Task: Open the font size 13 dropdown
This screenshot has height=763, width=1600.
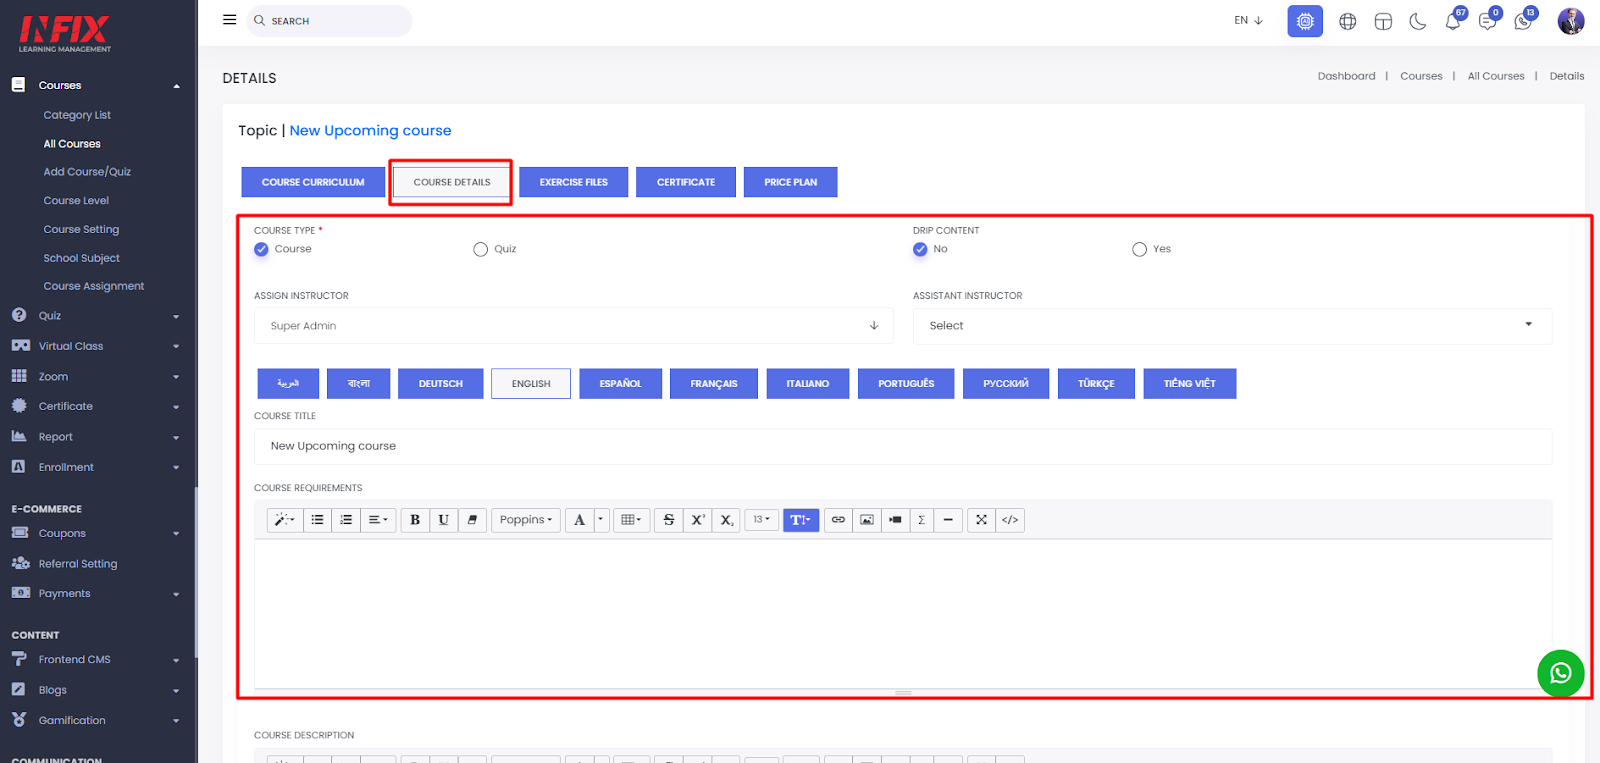Action: pyautogui.click(x=762, y=520)
